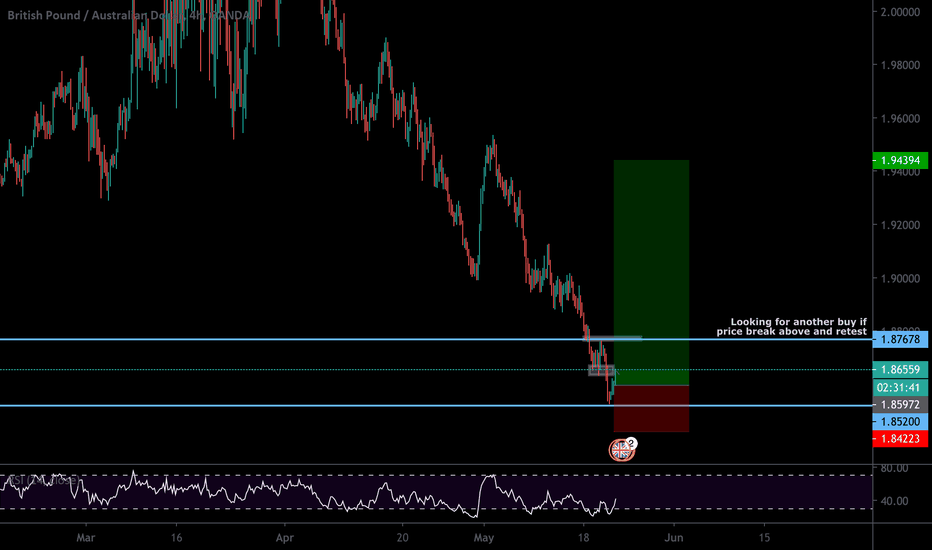The height and width of the screenshot is (550, 932).
Task: Click the 1.87678 horizontal line price label
Action: coord(900,340)
